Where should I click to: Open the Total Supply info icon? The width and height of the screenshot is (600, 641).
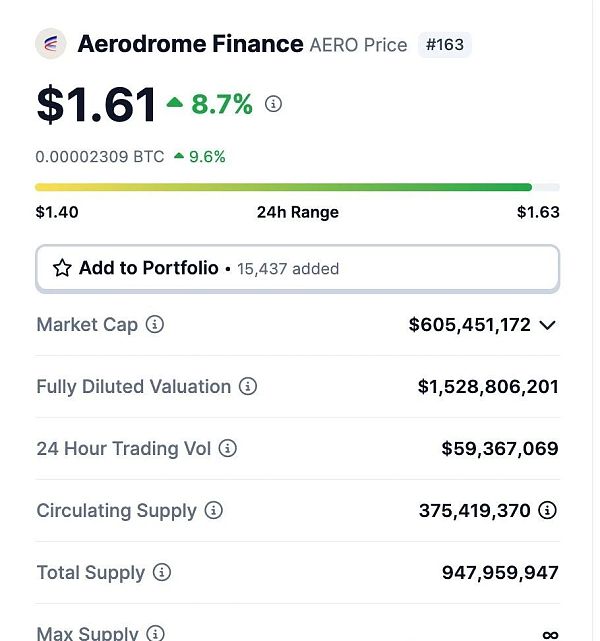click(x=161, y=573)
